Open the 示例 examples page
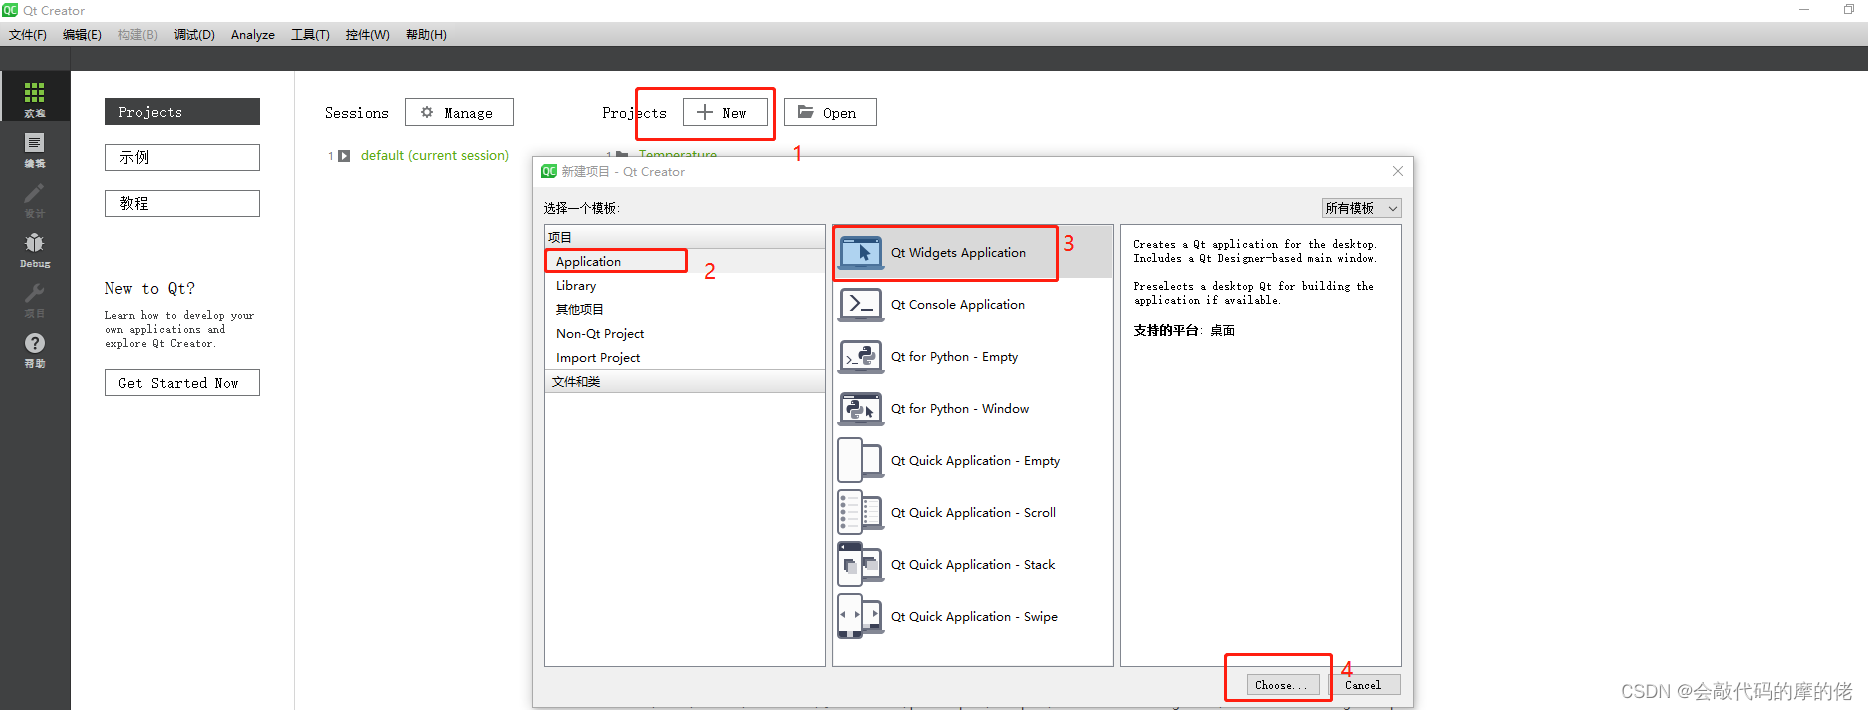 point(182,157)
